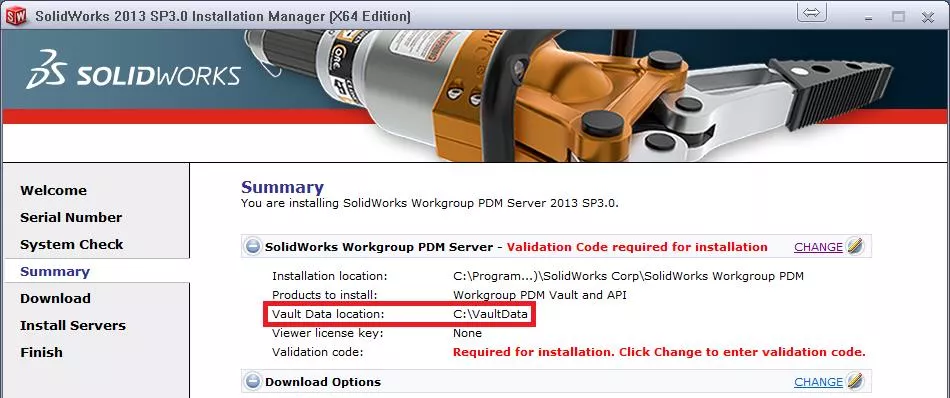Collapse the Download Options section
950x398 pixels.
coord(252,382)
